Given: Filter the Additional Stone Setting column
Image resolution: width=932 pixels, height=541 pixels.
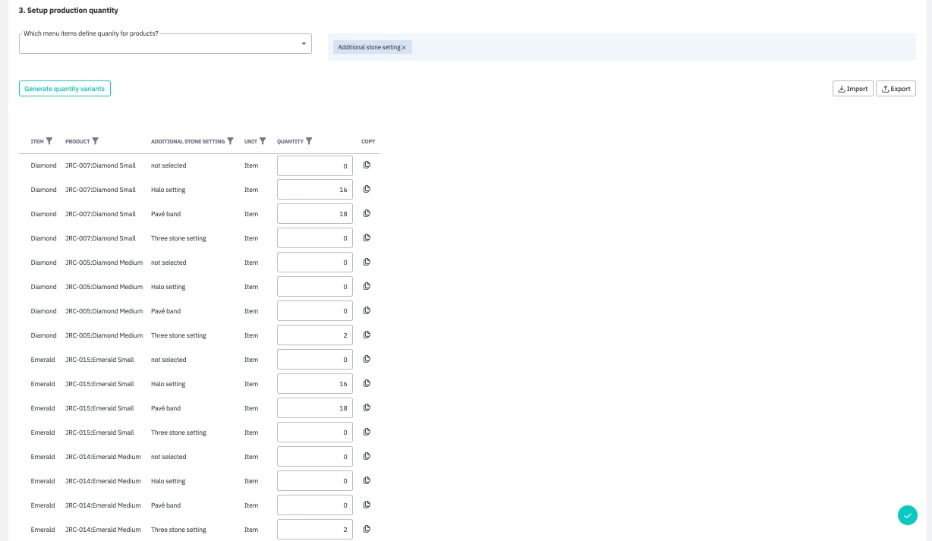Looking at the screenshot, I should tap(230, 141).
